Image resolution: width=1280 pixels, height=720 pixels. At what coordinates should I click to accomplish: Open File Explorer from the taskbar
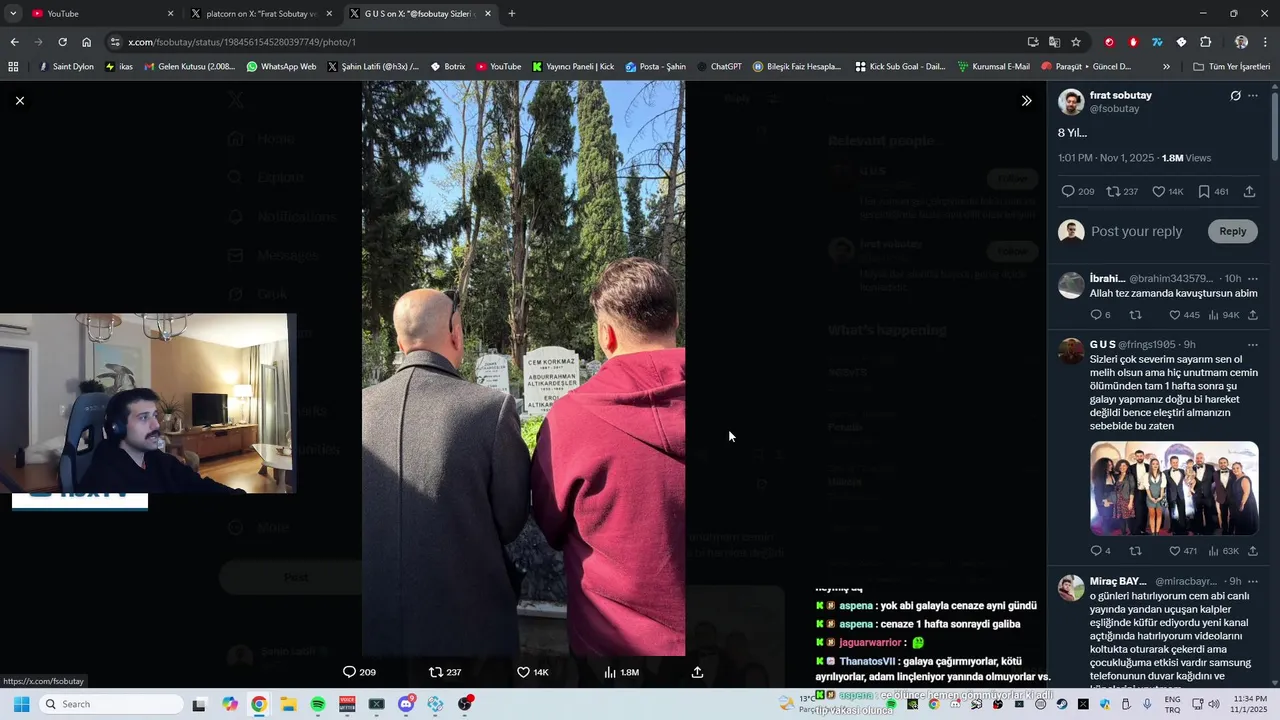(288, 704)
